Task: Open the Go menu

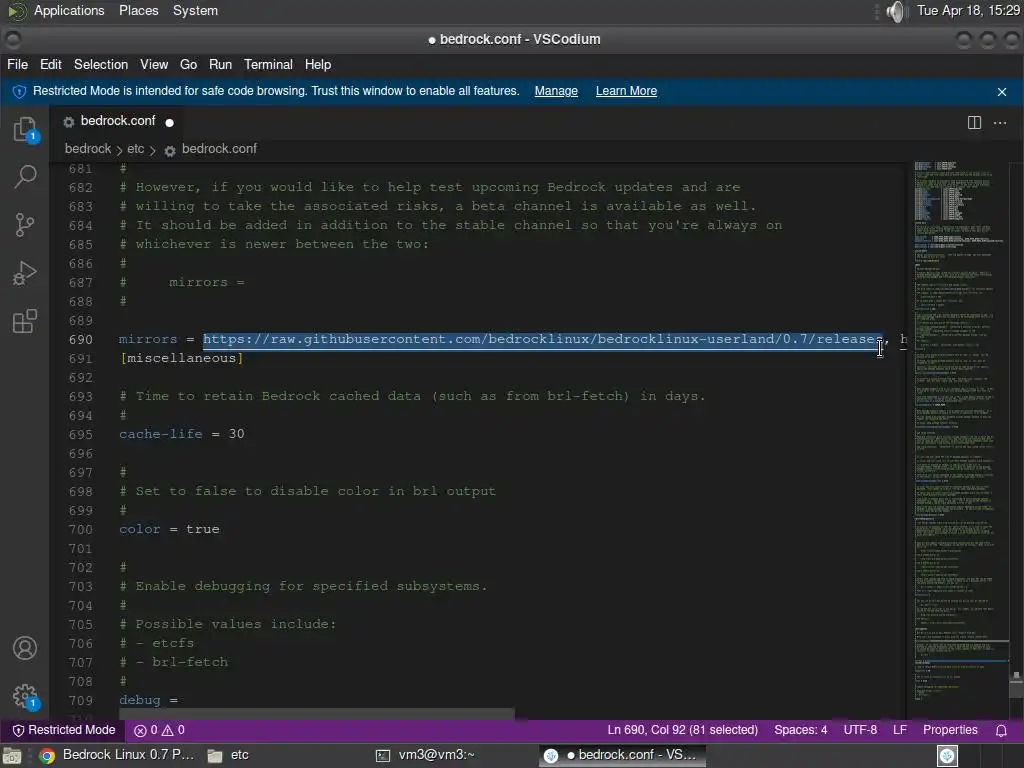Action: click(188, 65)
